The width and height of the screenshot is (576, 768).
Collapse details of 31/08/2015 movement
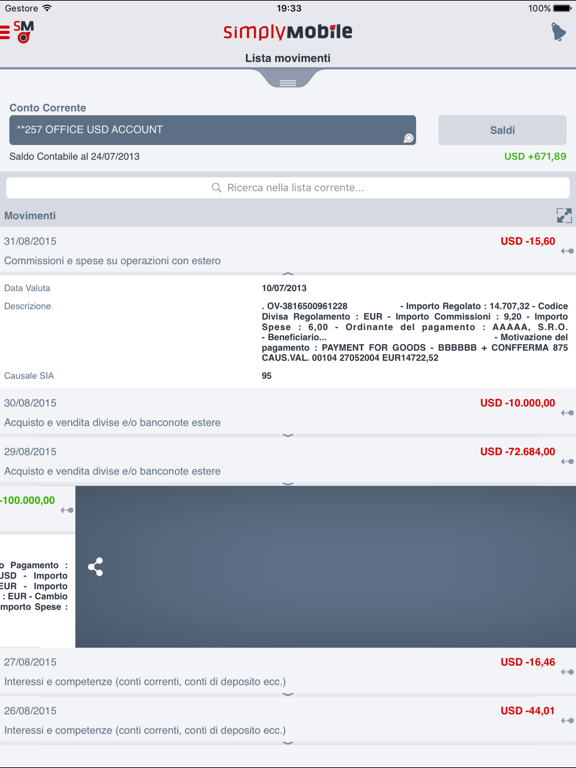[288, 273]
